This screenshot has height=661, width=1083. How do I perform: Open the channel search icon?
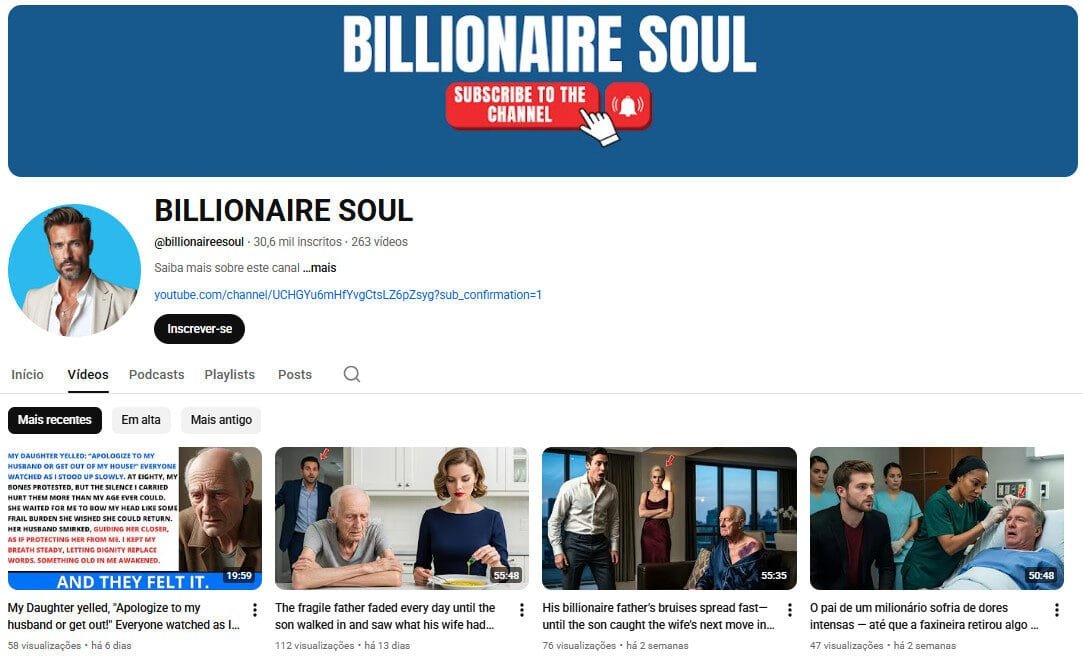tap(351, 373)
